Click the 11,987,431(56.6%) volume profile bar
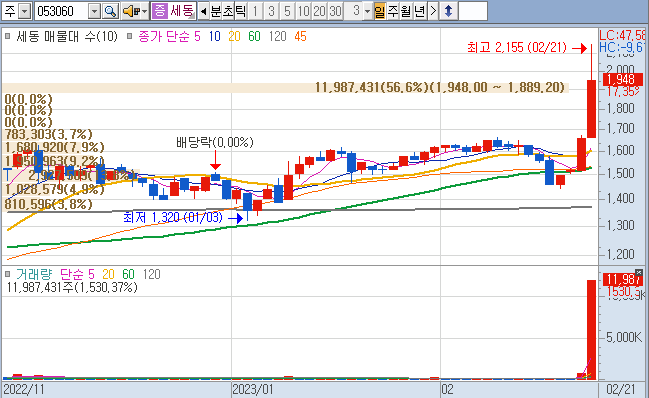649x398 pixels. (x=286, y=87)
